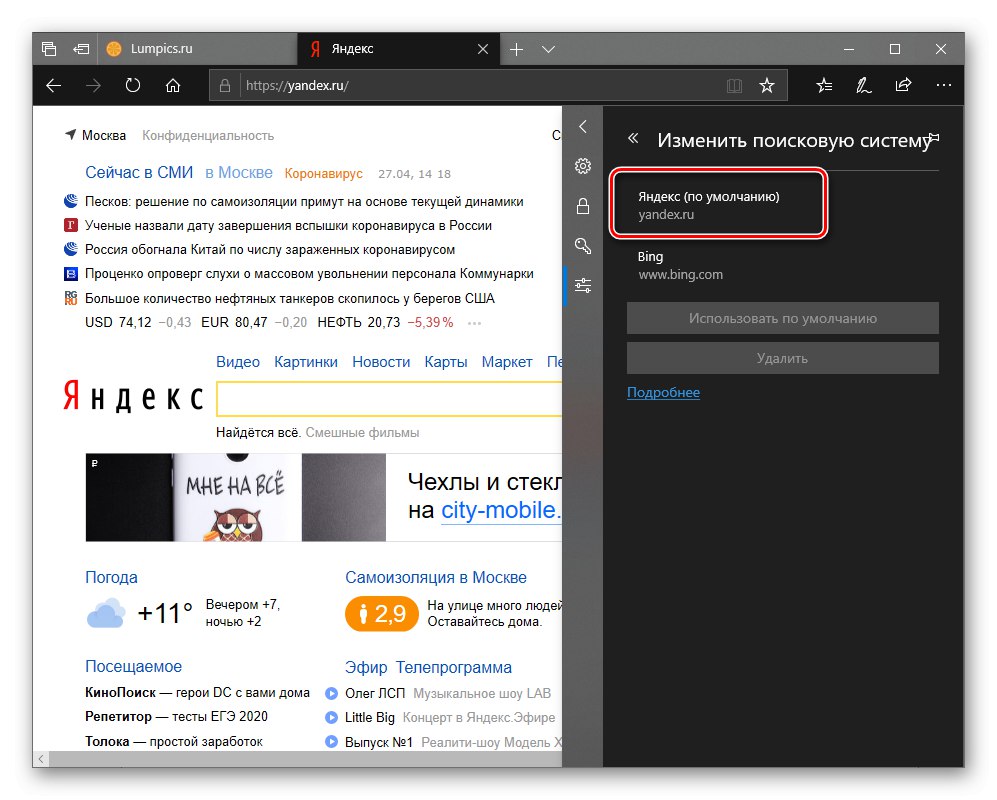Click the Смешные фильмы search suggestion
The width and height of the screenshot is (997, 800).
point(362,432)
